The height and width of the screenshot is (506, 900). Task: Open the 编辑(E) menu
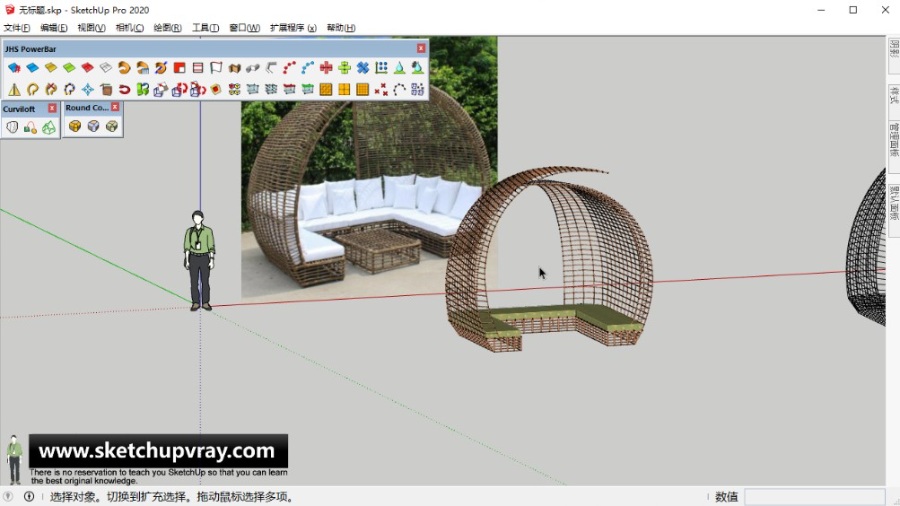pyautogui.click(x=54, y=28)
